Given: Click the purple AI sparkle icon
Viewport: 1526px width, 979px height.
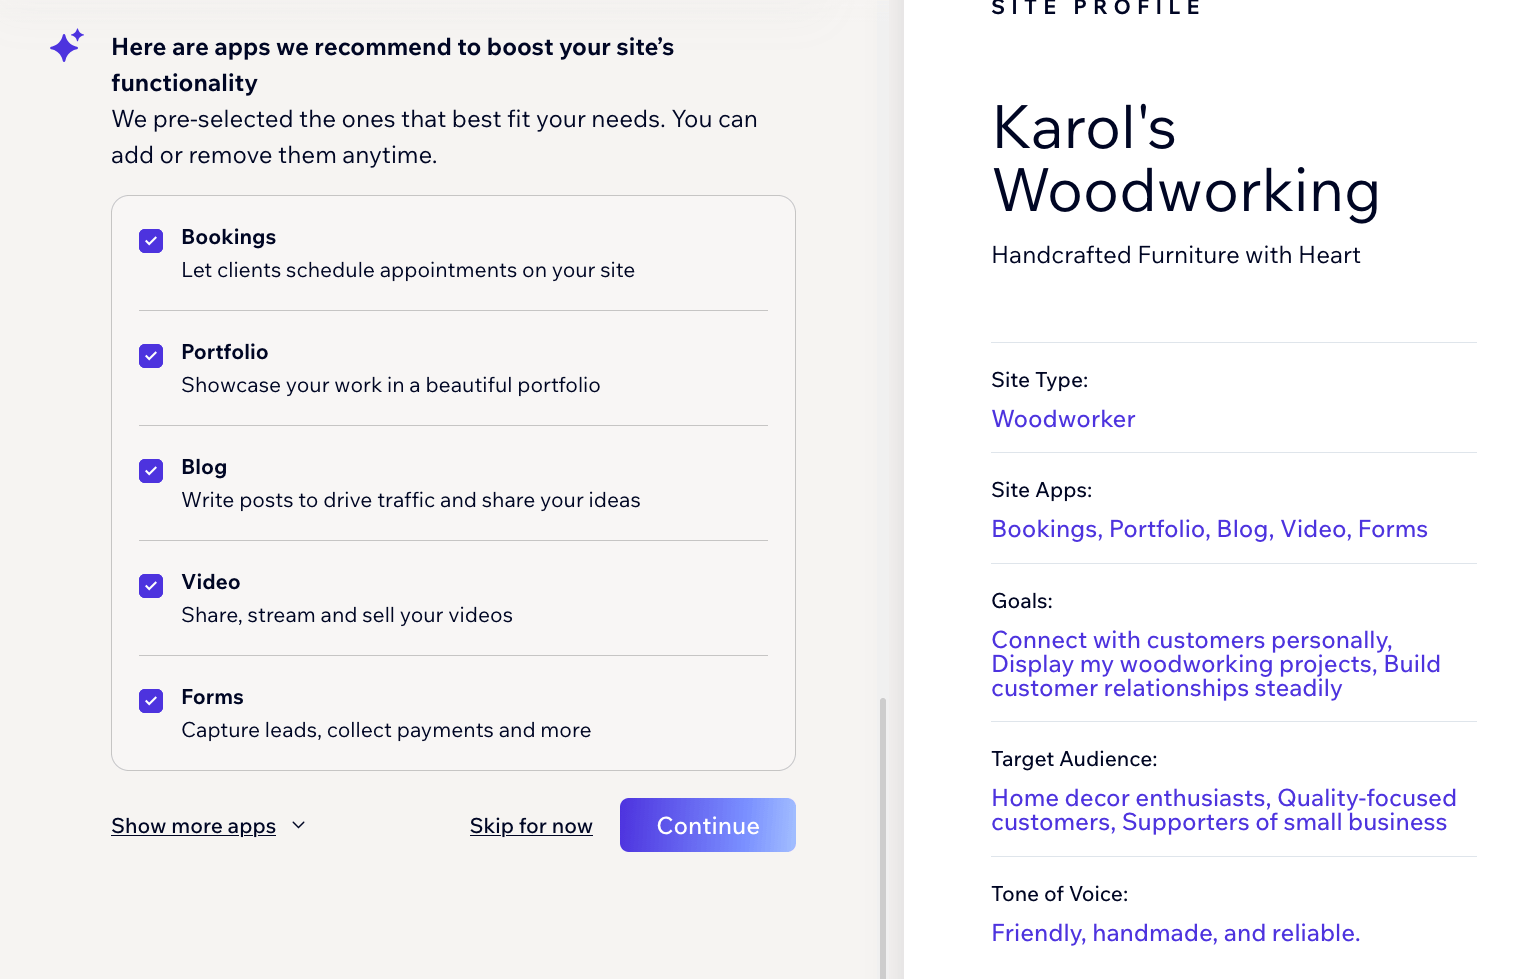Looking at the screenshot, I should (x=66, y=46).
